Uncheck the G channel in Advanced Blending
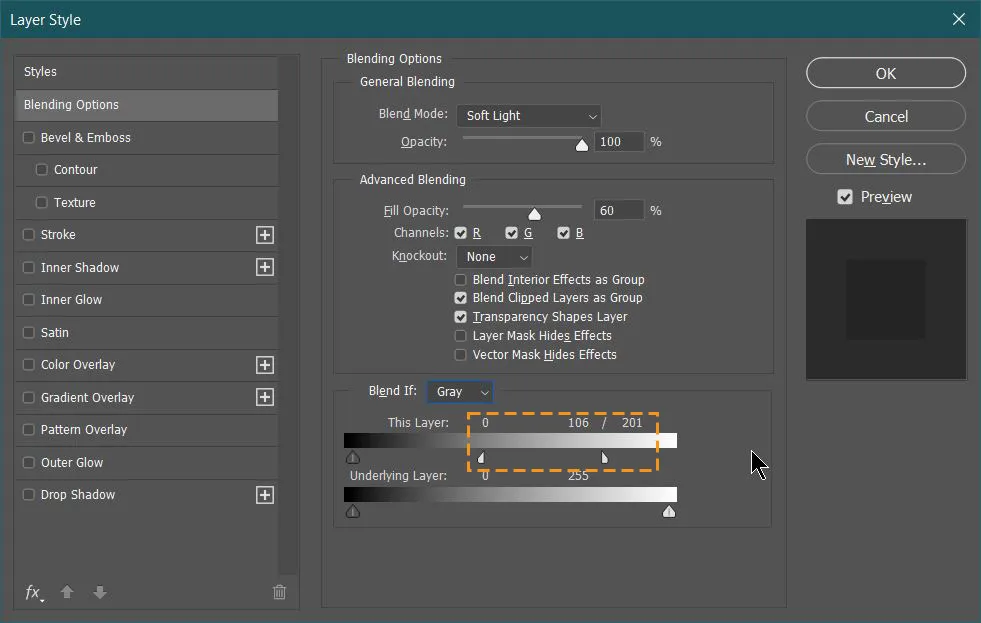Screen dimensions: 981x623 coord(512,233)
